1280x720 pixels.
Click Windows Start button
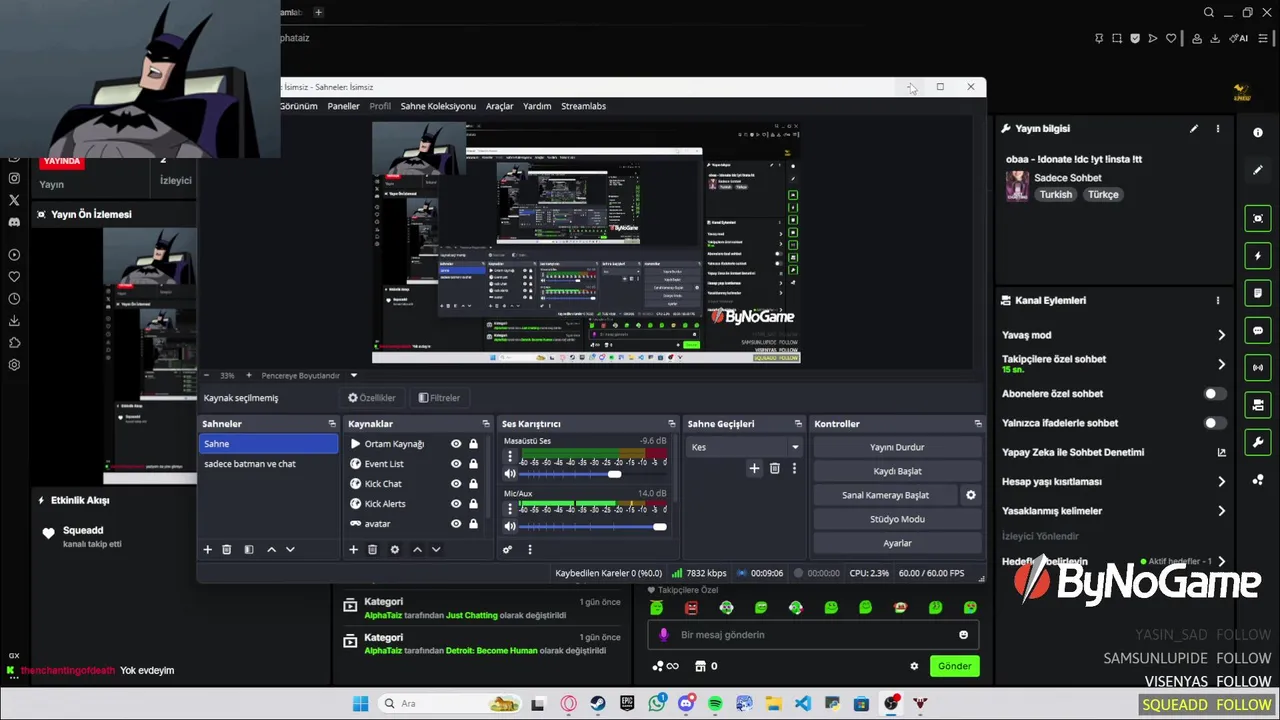[x=361, y=704]
